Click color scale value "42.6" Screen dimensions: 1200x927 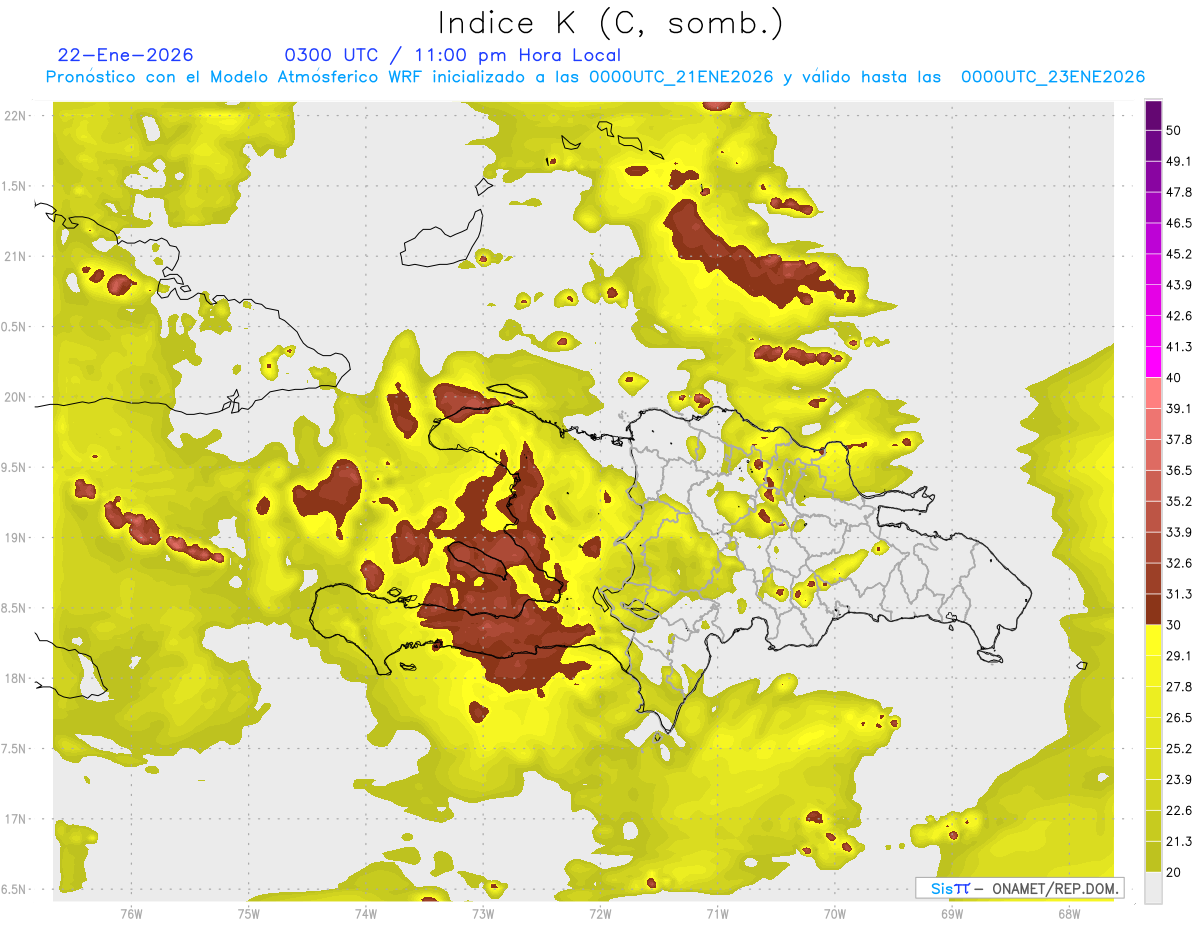1179,316
